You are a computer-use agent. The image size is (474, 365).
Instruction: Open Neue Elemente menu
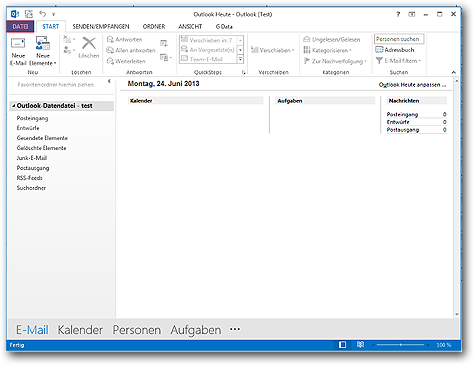43,52
